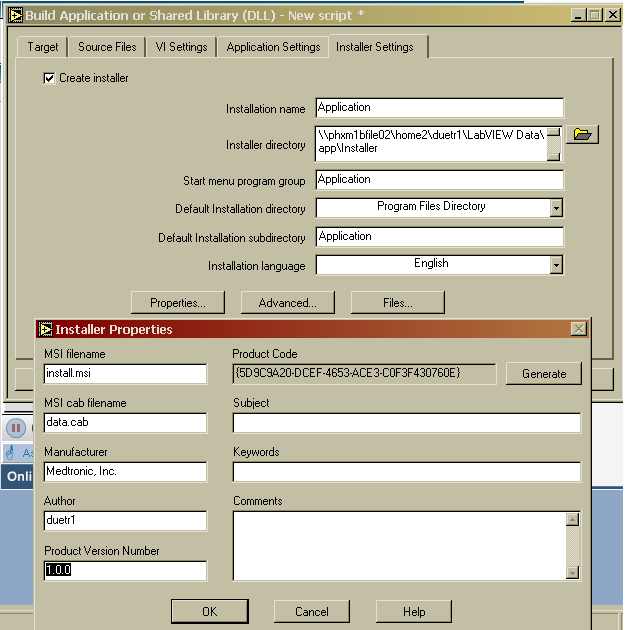640x630 pixels.
Task: Click the pause icon in the background window
Action: tap(16, 428)
